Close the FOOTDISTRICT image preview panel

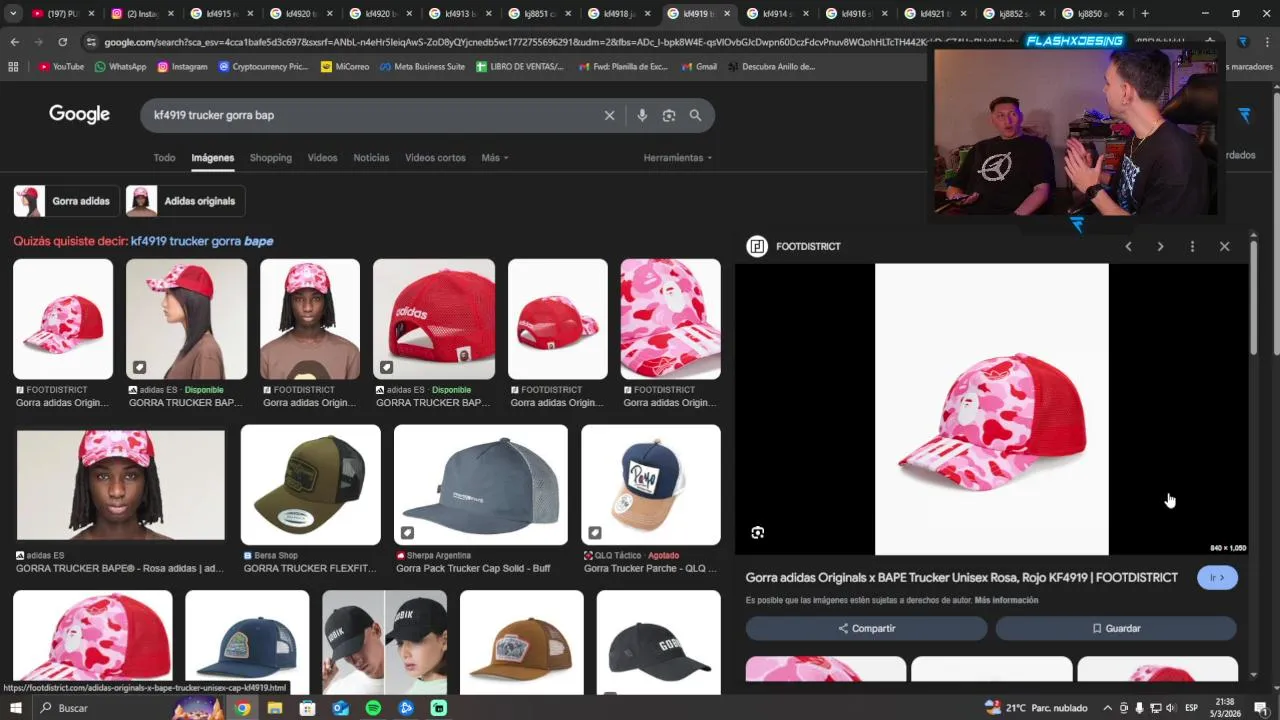click(1224, 246)
